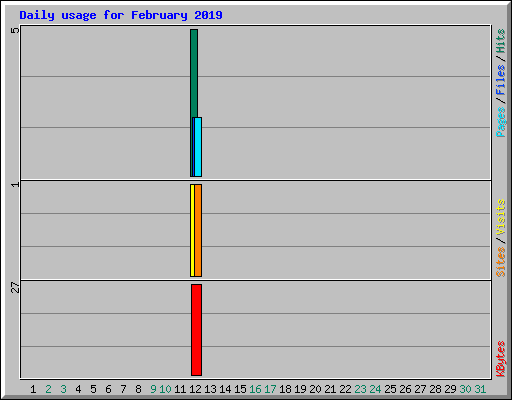Select the red KBytes bar for day 12
Image resolution: width=512 pixels, height=400 pixels.
[x=197, y=330]
